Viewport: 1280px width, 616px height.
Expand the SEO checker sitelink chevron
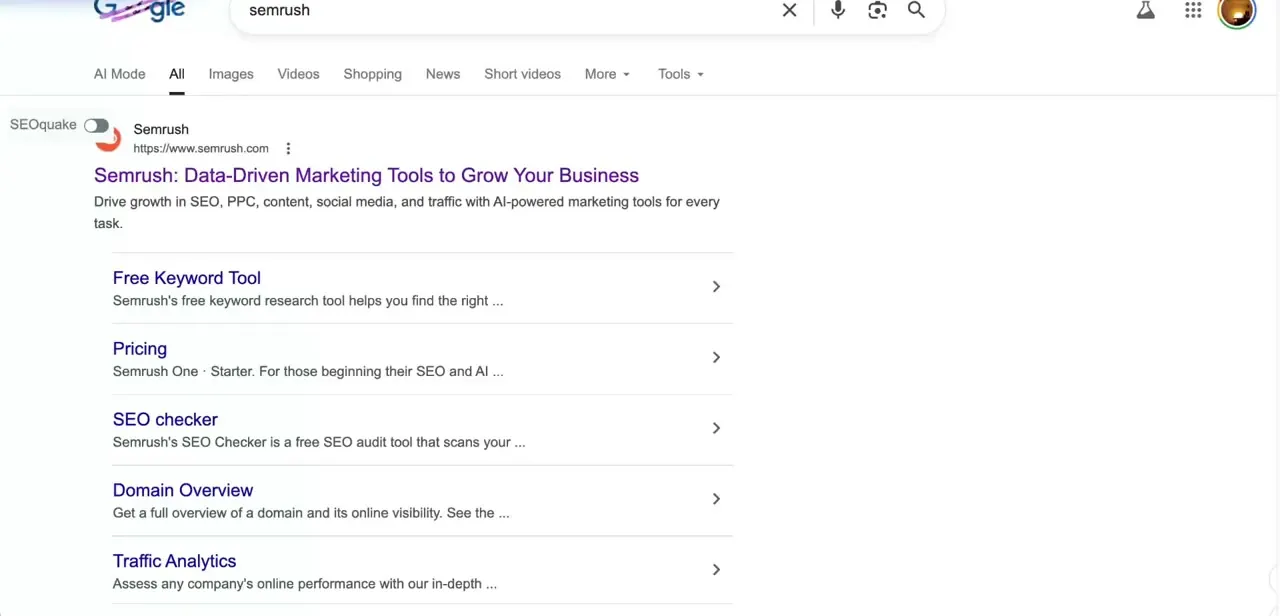click(x=716, y=428)
